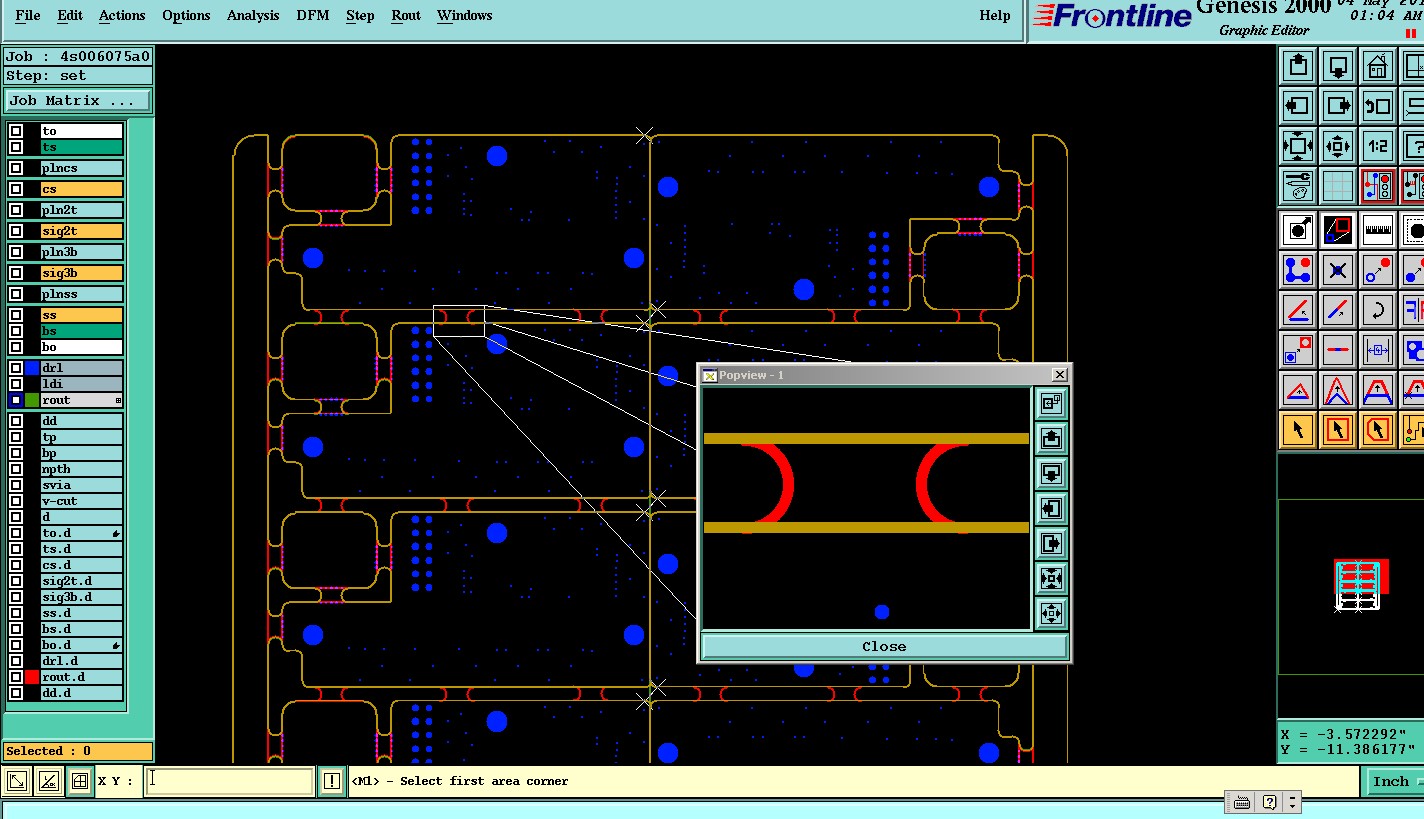
Task: Click the pan left icon in main toolbar
Action: point(1297,106)
